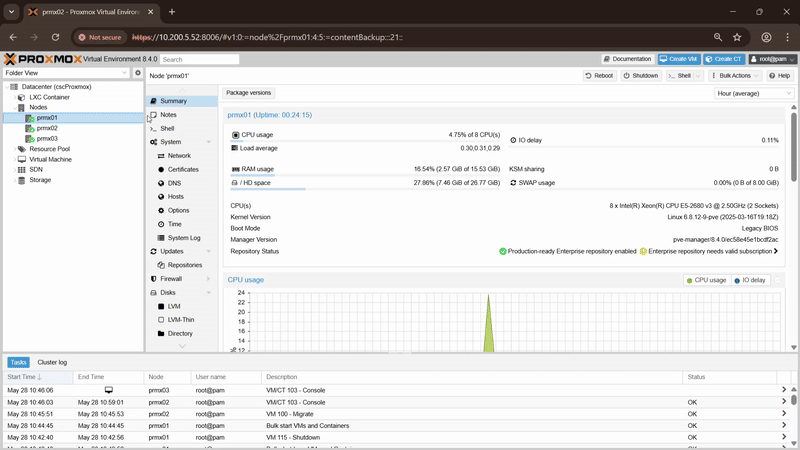Click the Virtual Machine monitor icon
The image size is (800, 450).
(21, 159)
